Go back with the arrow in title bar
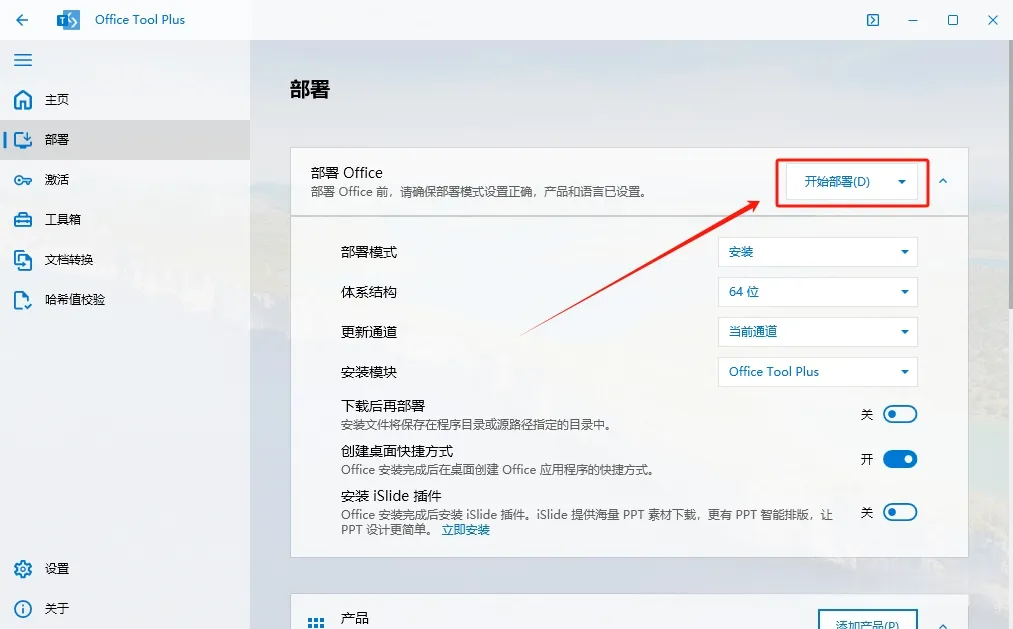 (22, 20)
